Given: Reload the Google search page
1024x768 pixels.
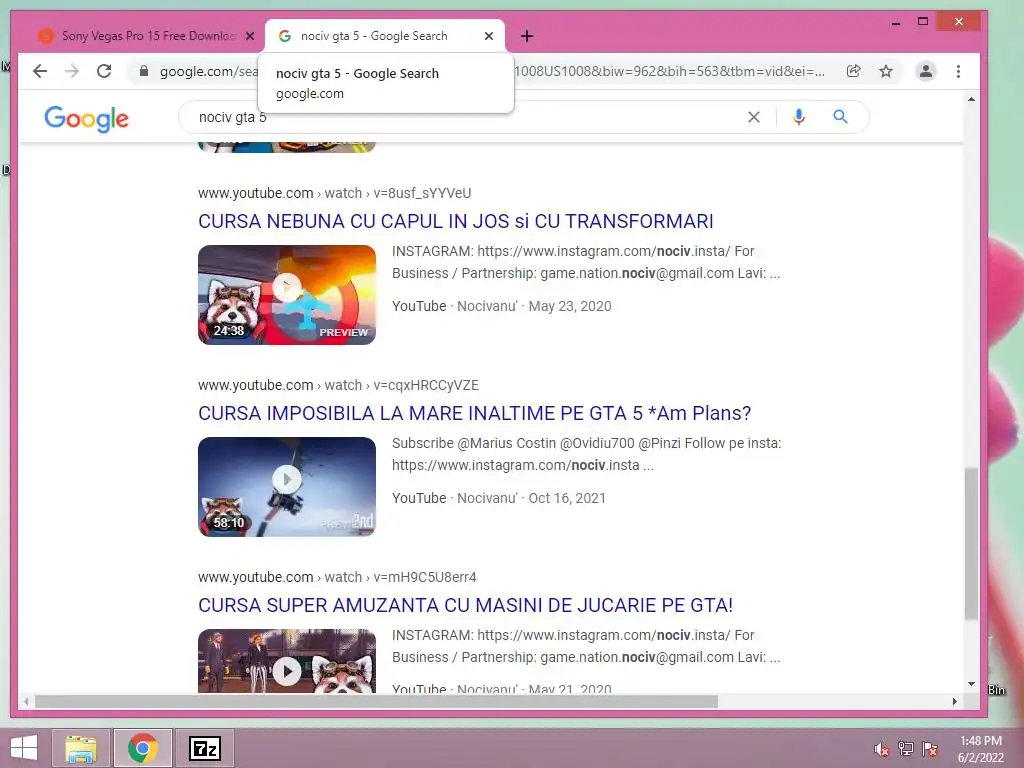Looking at the screenshot, I should [104, 71].
